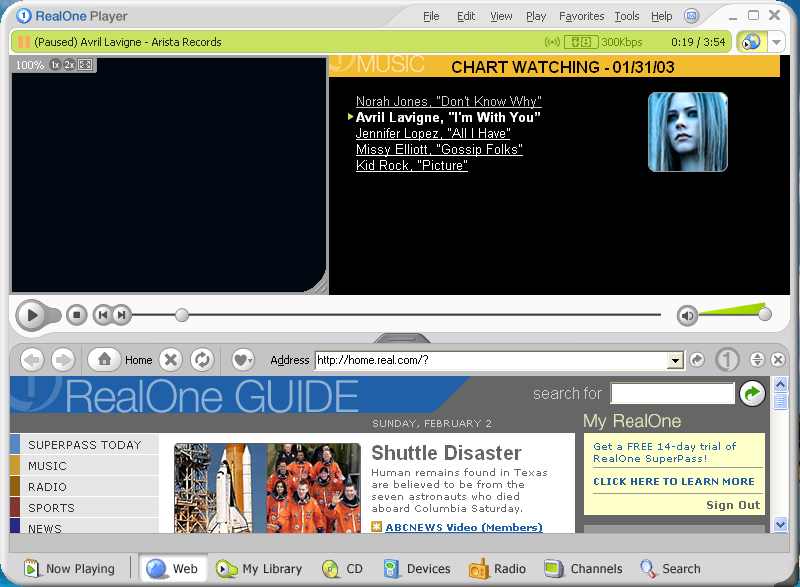Click the Avril Lavigne album thumbnail
The height and width of the screenshot is (587, 800).
[688, 132]
